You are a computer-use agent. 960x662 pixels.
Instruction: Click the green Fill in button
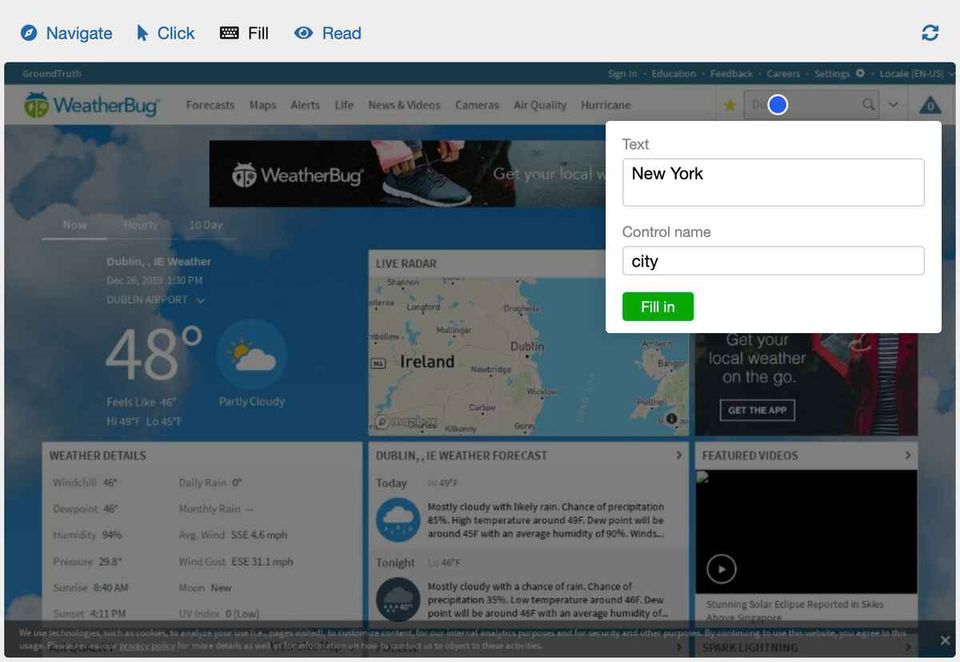[x=658, y=306]
